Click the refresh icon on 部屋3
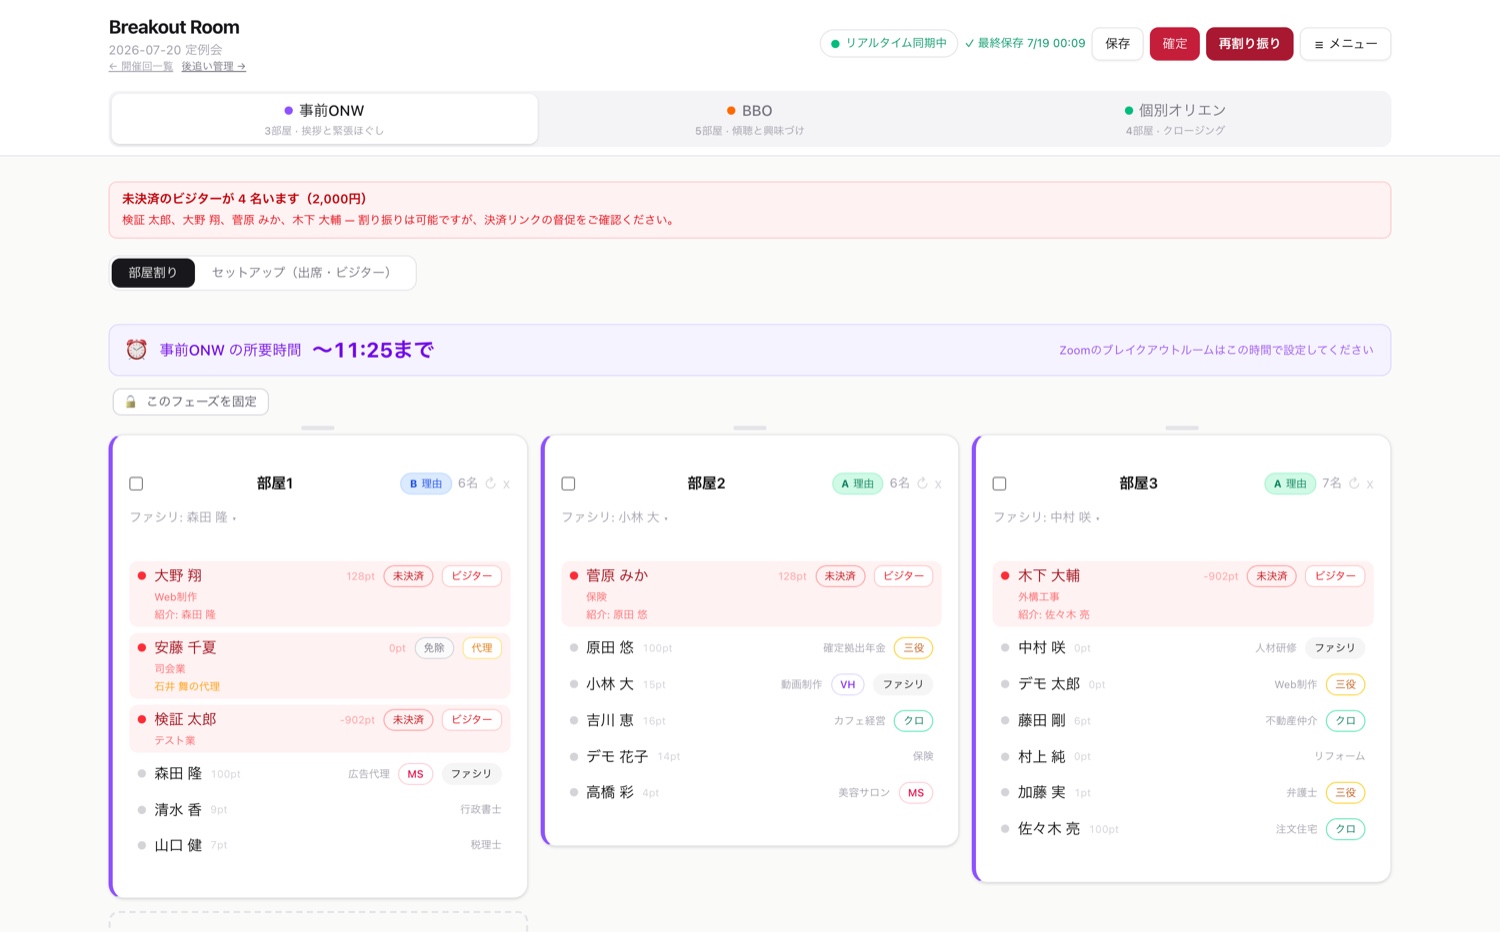Viewport: 1500px width, 932px height. [1354, 483]
